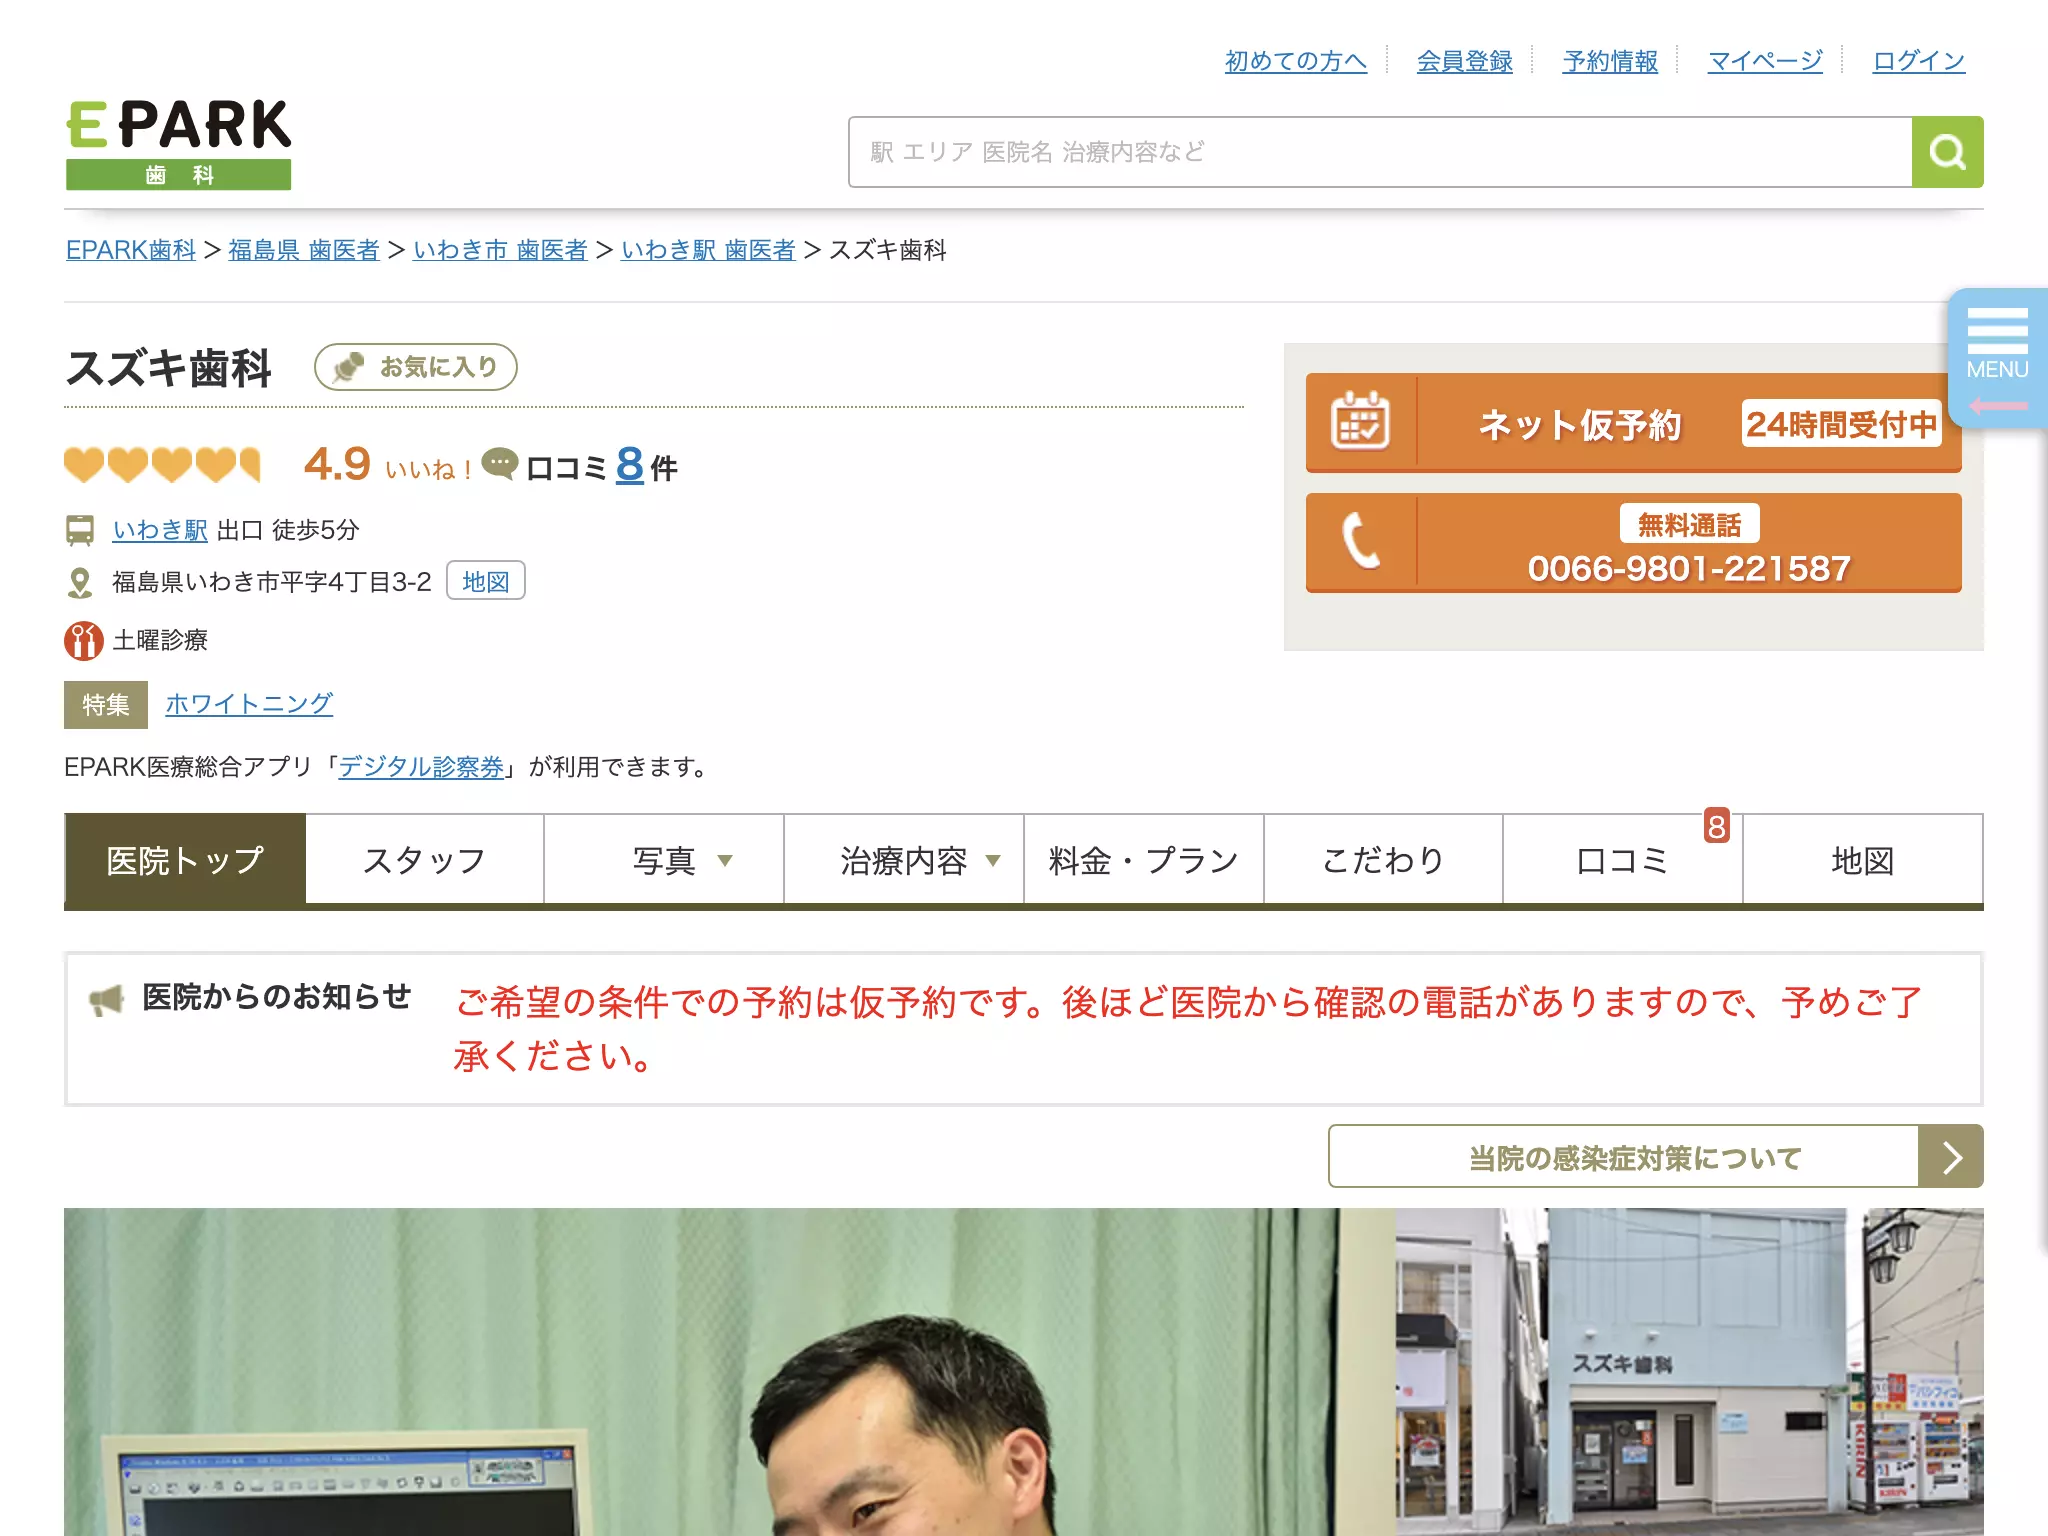Click the ログイン link
Image resolution: width=2048 pixels, height=1536 pixels.
(x=1919, y=61)
